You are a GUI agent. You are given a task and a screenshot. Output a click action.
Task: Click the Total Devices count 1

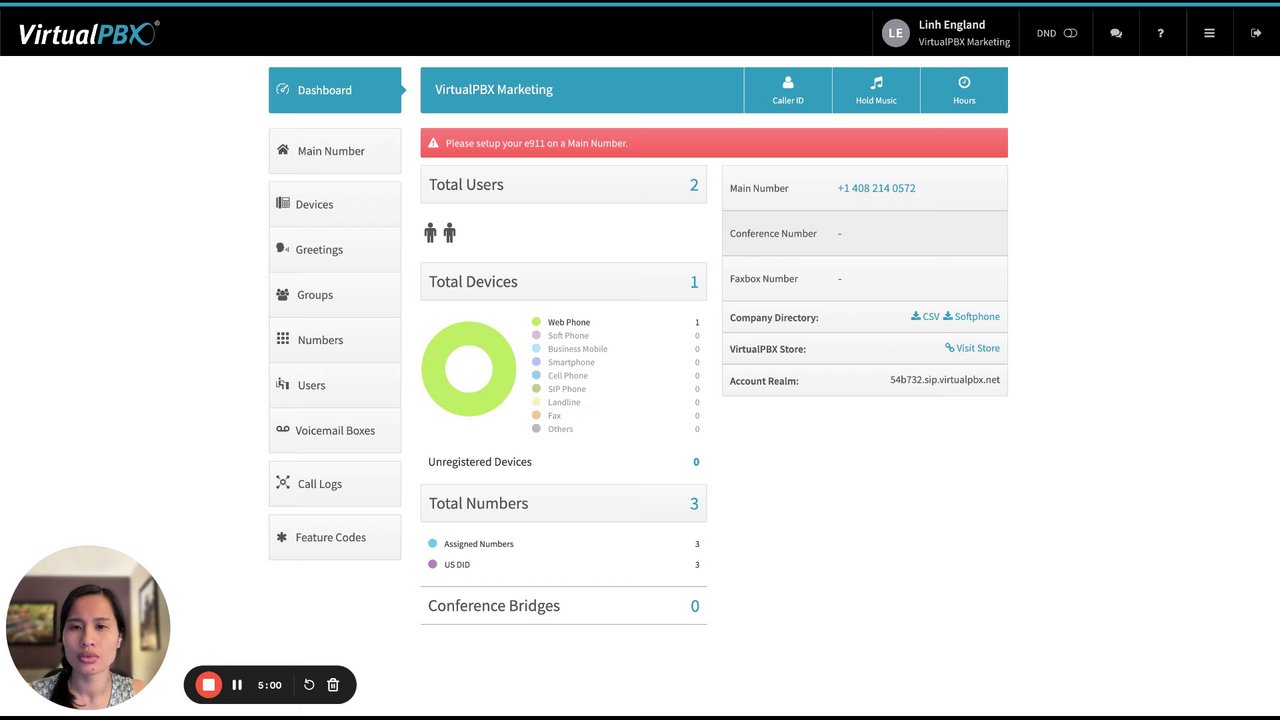(x=694, y=282)
